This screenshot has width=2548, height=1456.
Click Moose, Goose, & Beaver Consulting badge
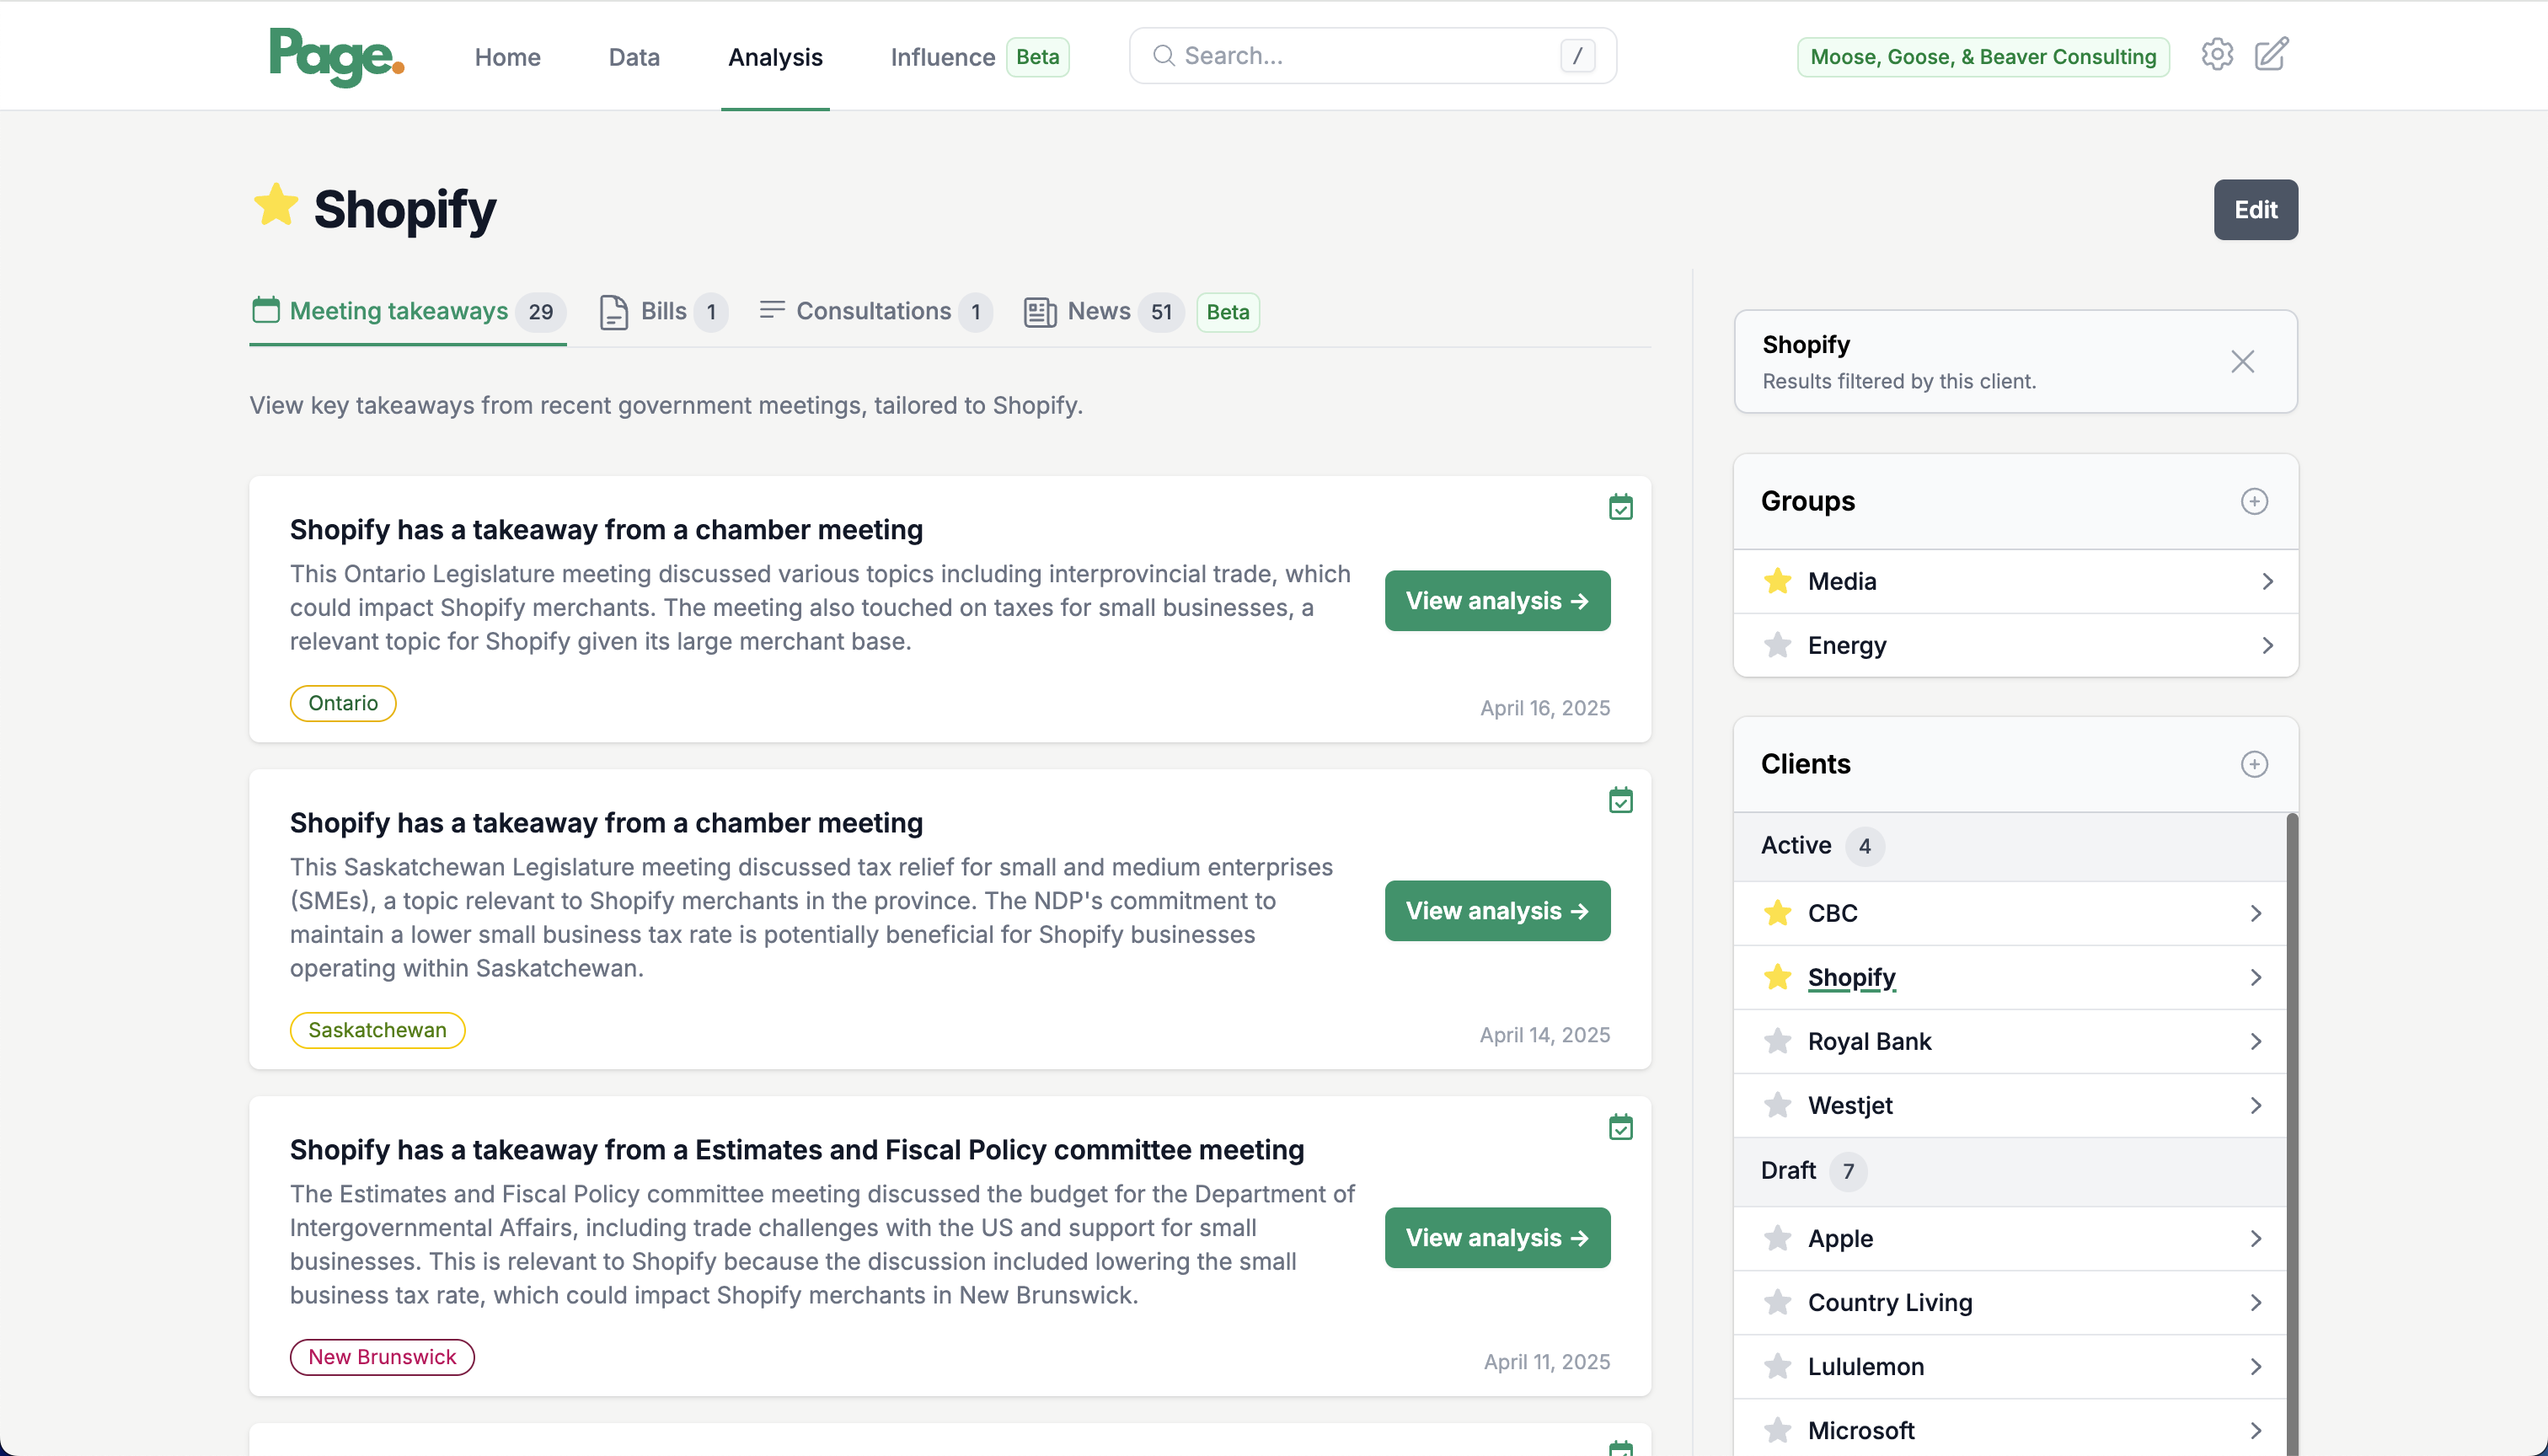(1983, 57)
